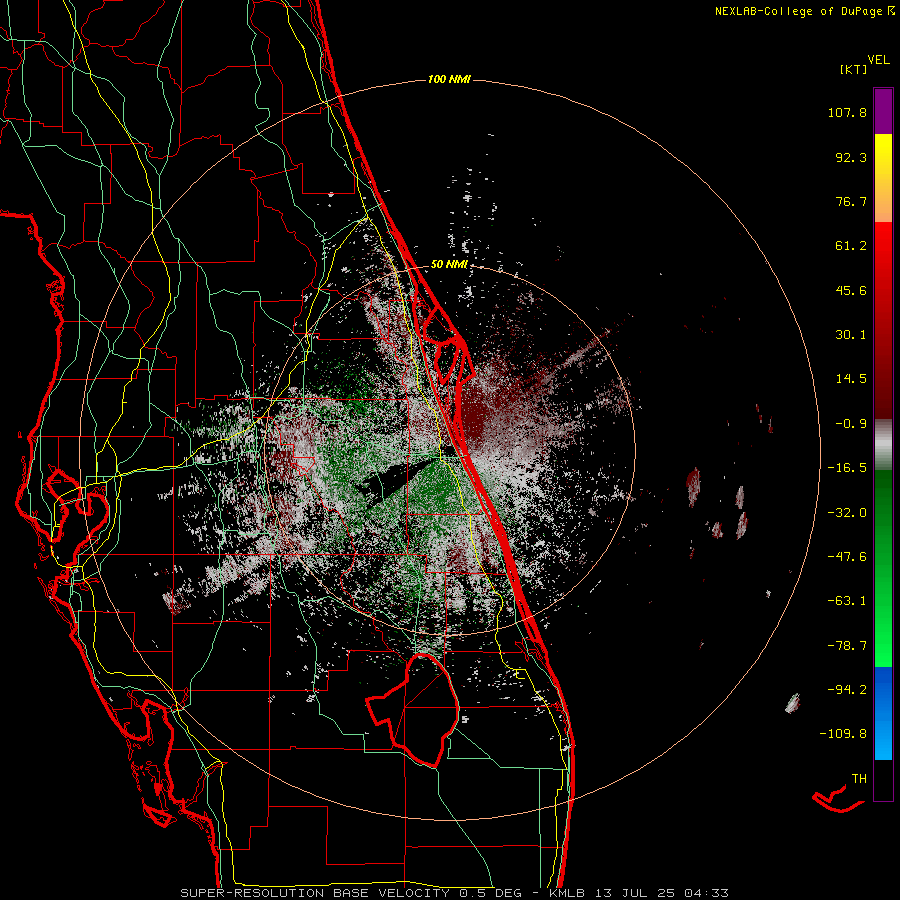Select the 76.7 value on velocity scale
Screen dimensions: 900x900
pyautogui.click(x=851, y=201)
